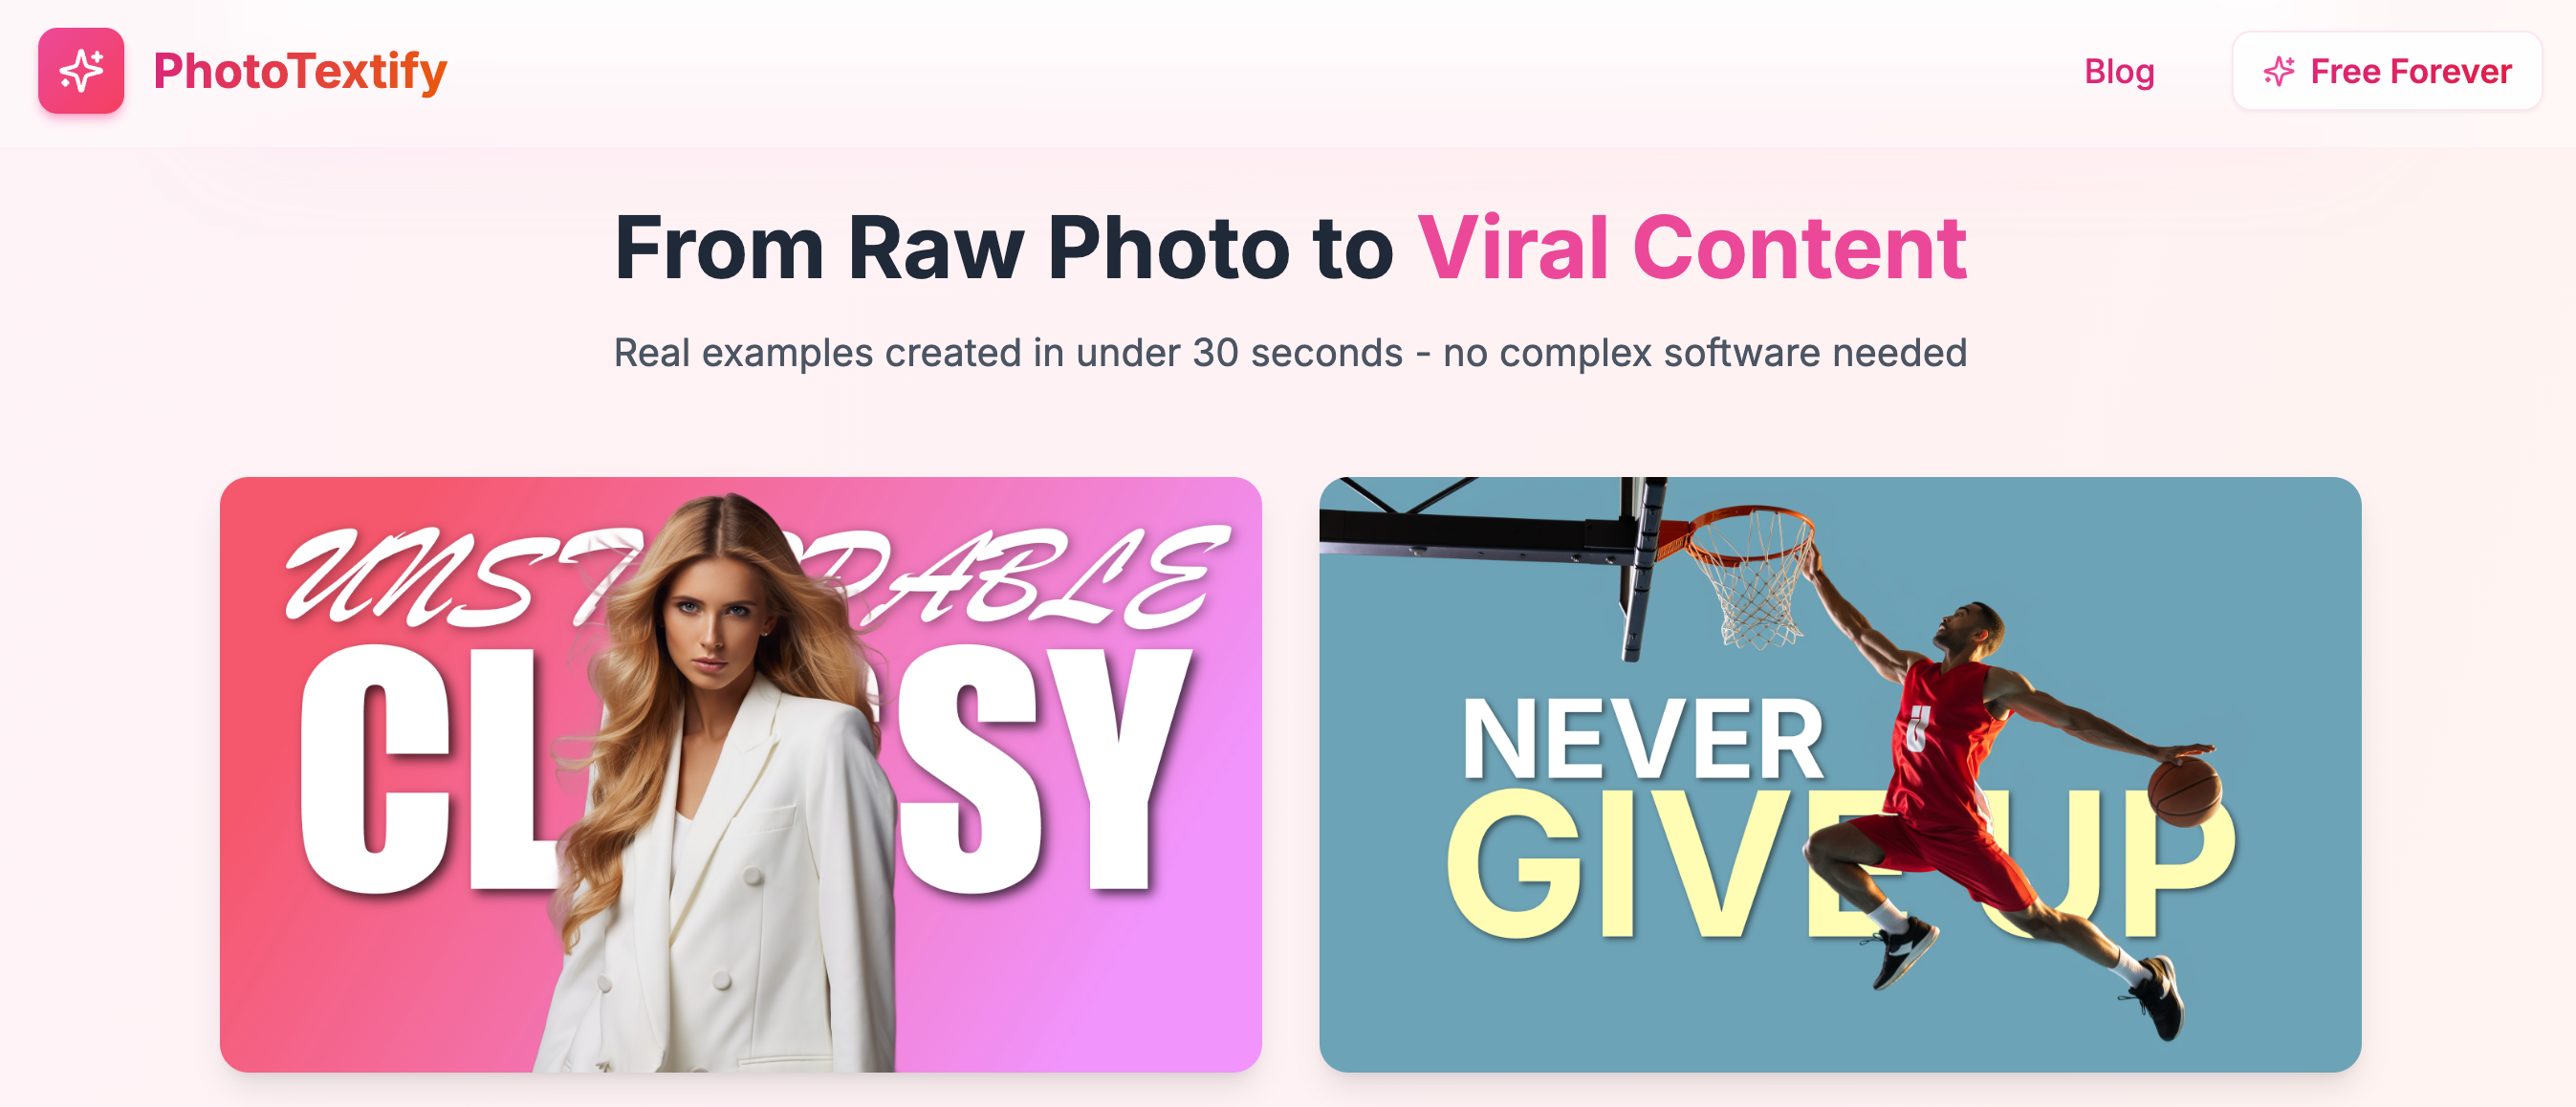Click the PhotoTextify sparkle logo icon

click(x=81, y=71)
